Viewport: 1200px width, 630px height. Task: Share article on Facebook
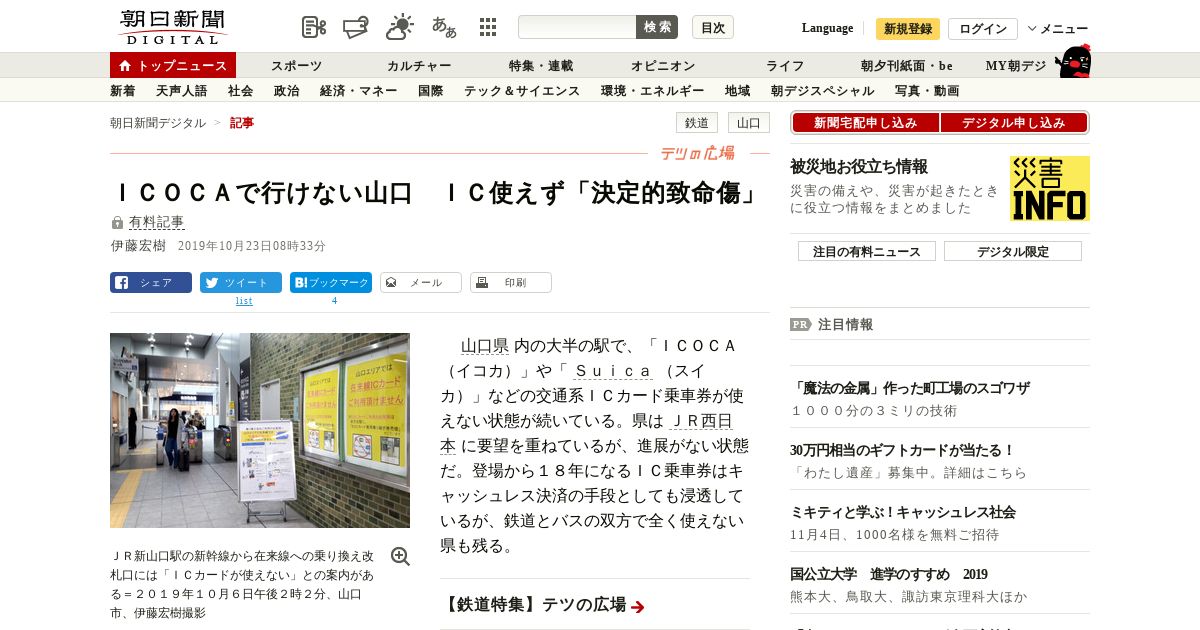(x=151, y=282)
